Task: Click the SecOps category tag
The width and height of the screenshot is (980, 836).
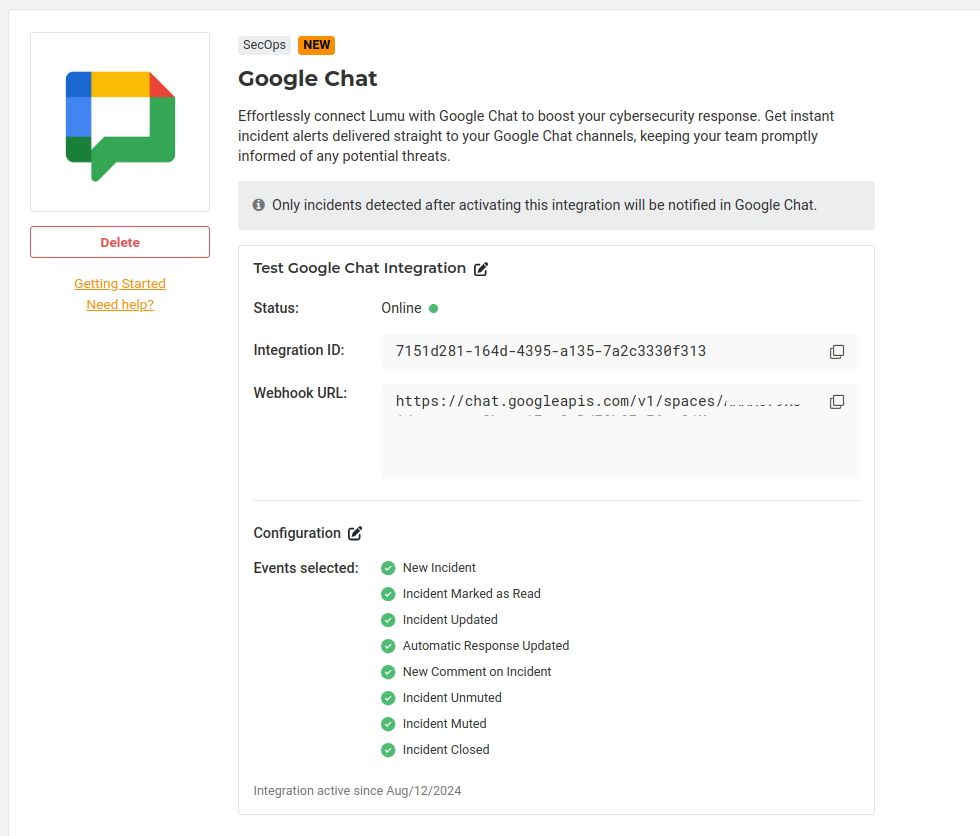Action: coord(264,45)
